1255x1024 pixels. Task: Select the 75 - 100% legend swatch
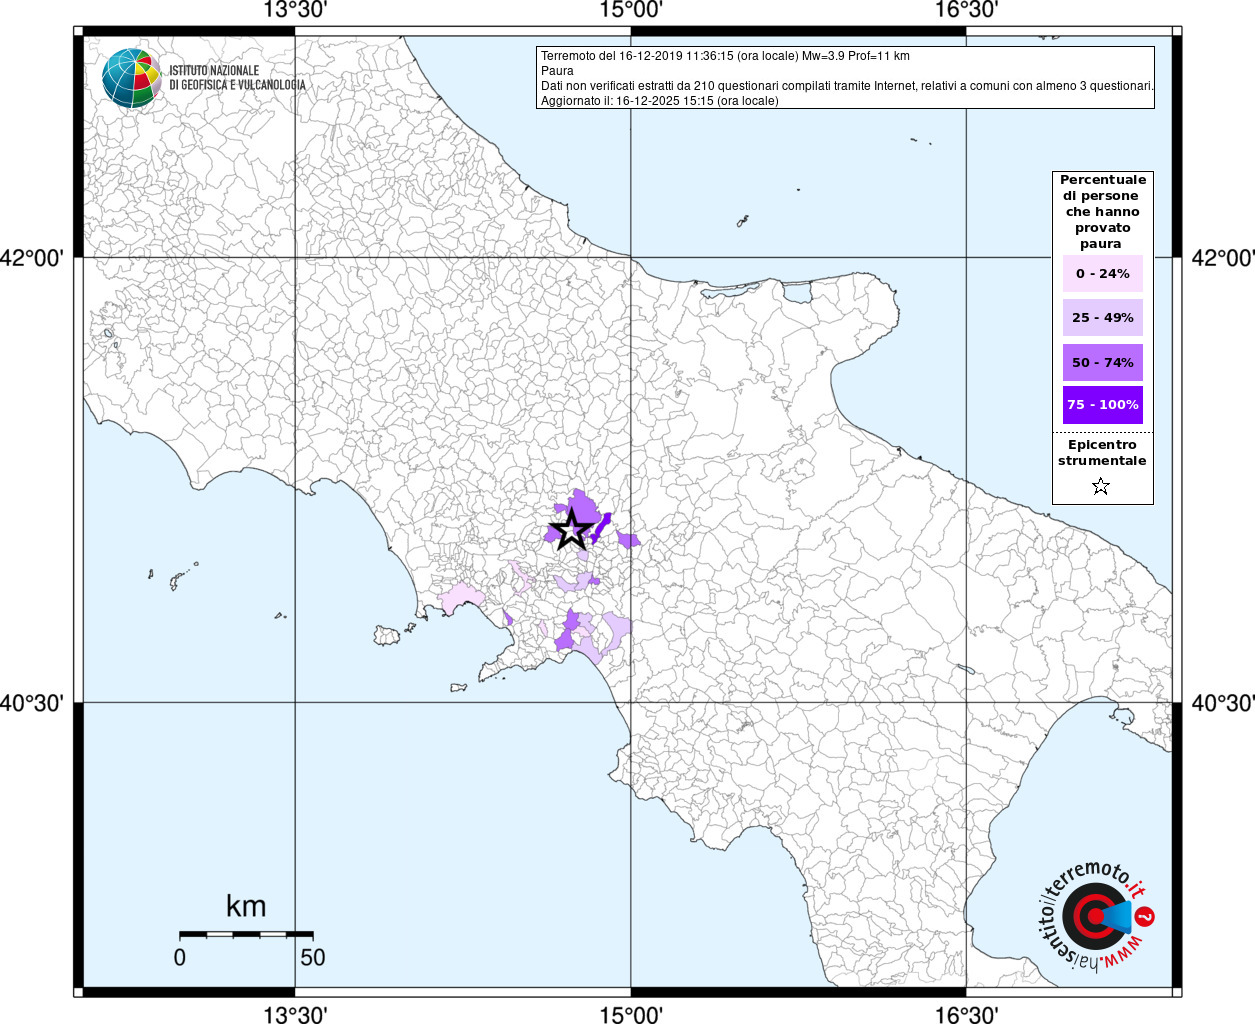coord(1102,405)
